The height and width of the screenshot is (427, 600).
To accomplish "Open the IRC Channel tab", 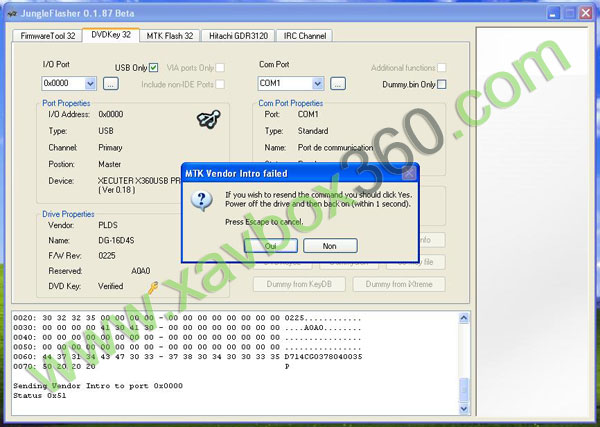I will click(x=305, y=36).
